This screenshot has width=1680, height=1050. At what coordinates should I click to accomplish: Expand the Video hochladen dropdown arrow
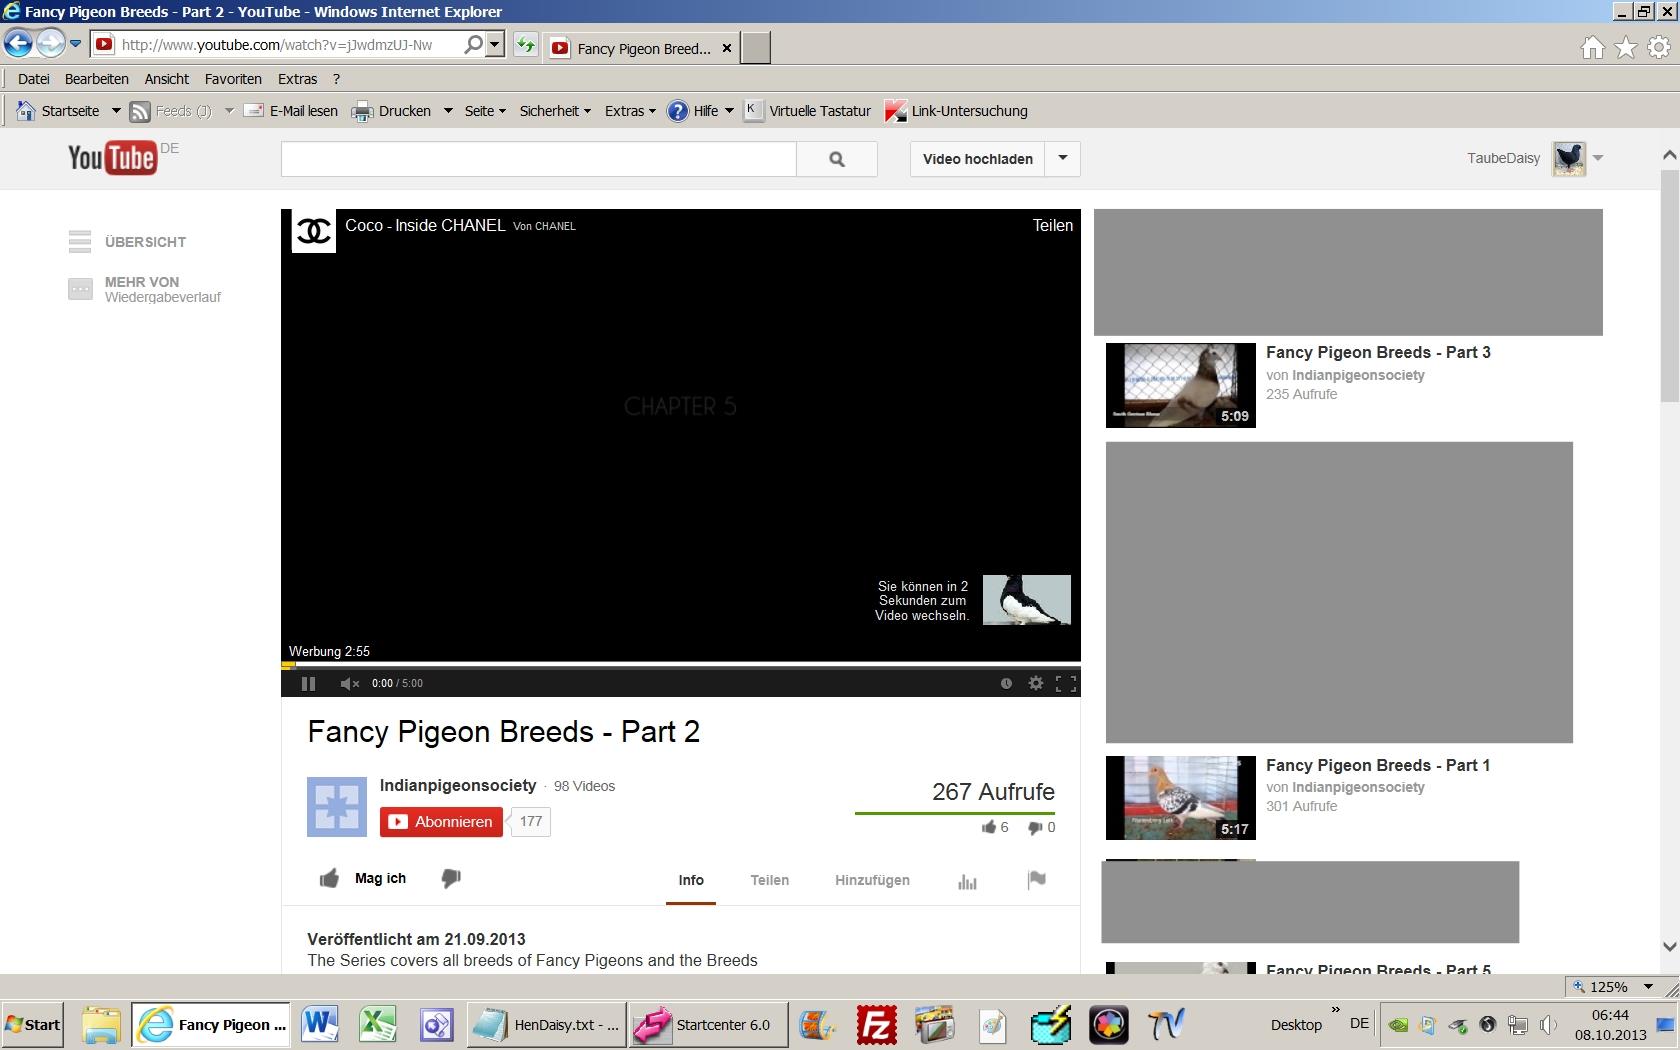[1063, 159]
